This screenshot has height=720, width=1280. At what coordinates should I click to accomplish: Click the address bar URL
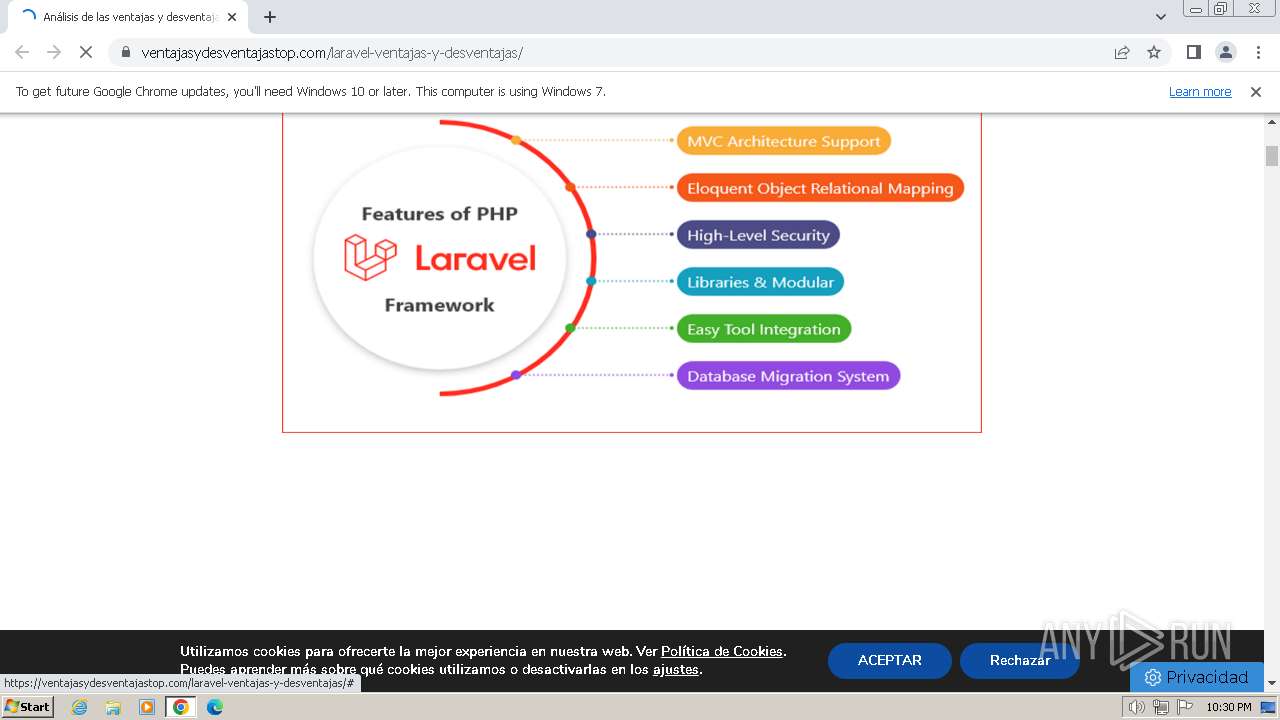click(x=332, y=53)
